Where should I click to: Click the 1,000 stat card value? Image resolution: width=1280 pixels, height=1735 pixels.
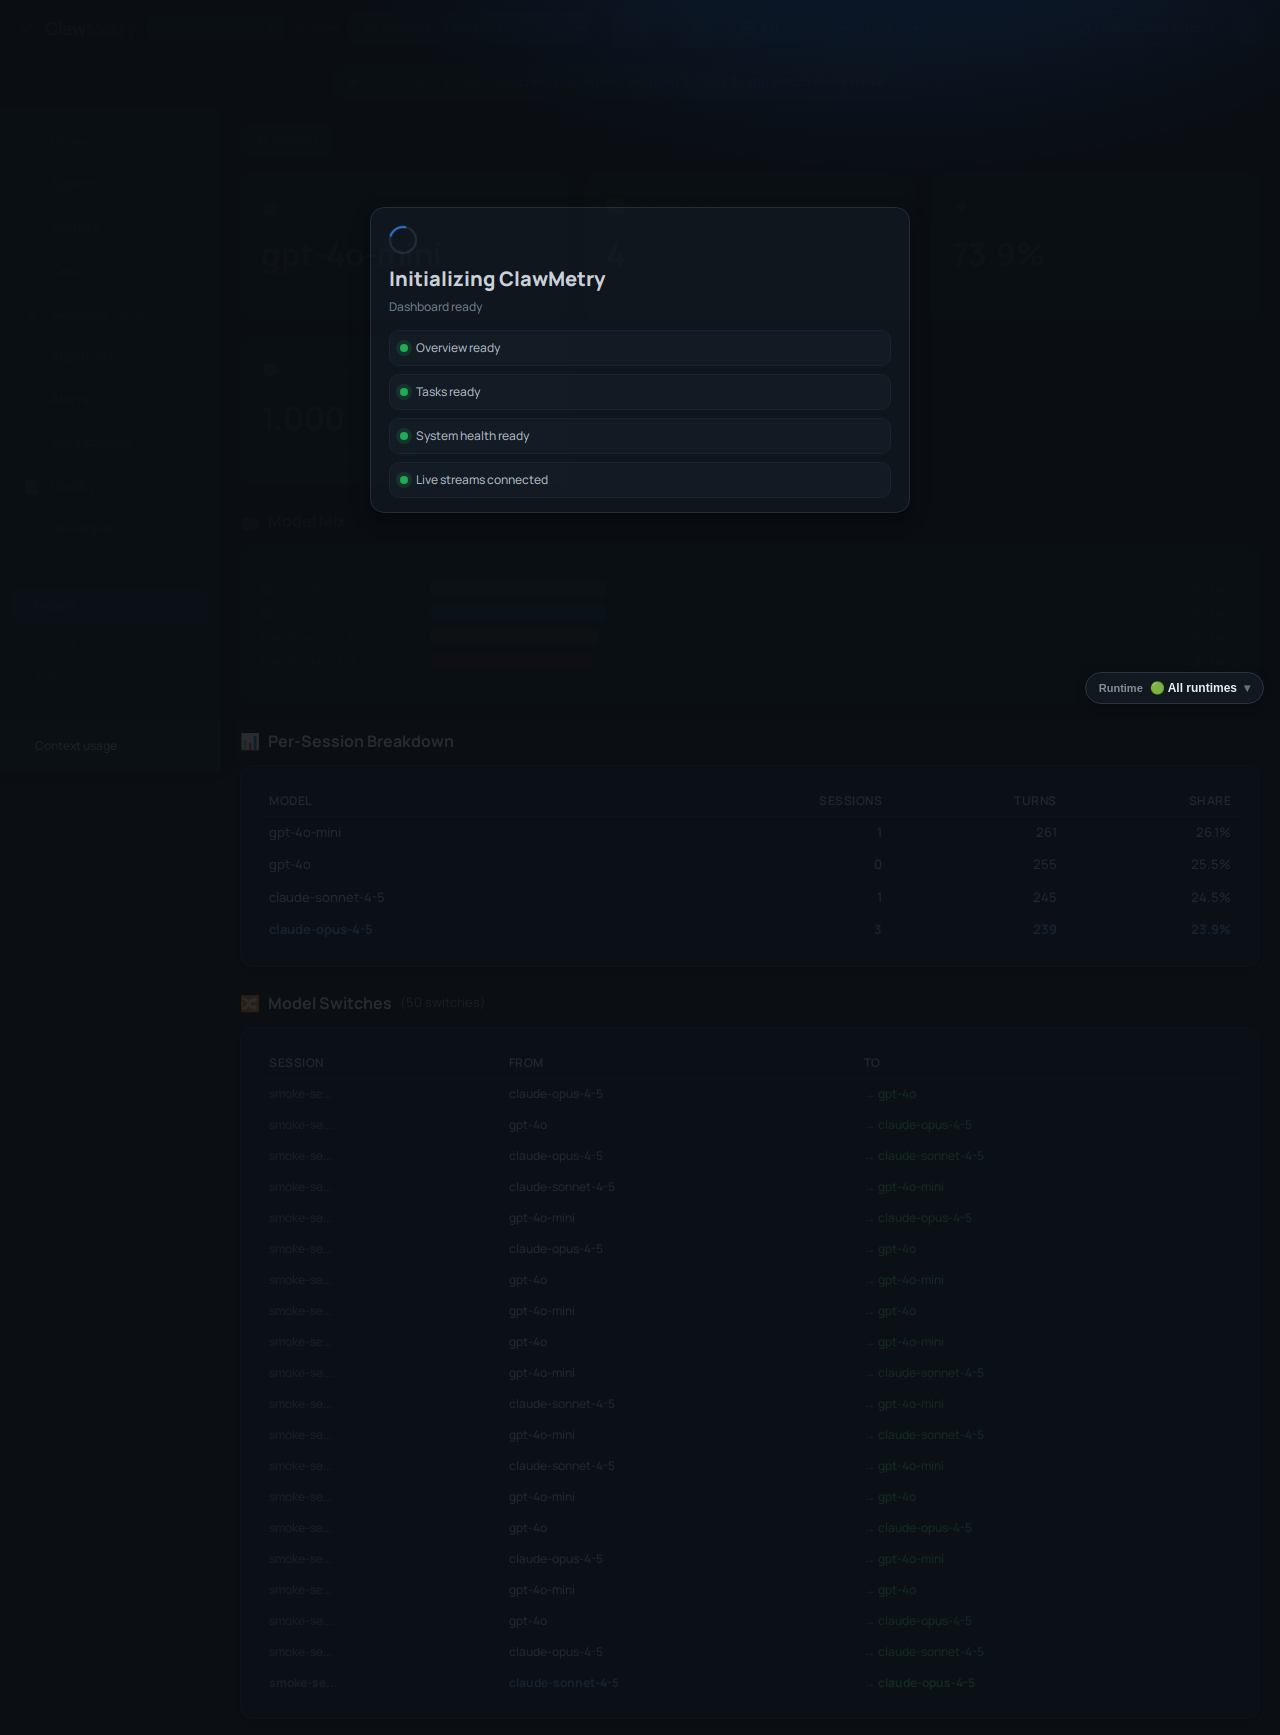coord(304,418)
